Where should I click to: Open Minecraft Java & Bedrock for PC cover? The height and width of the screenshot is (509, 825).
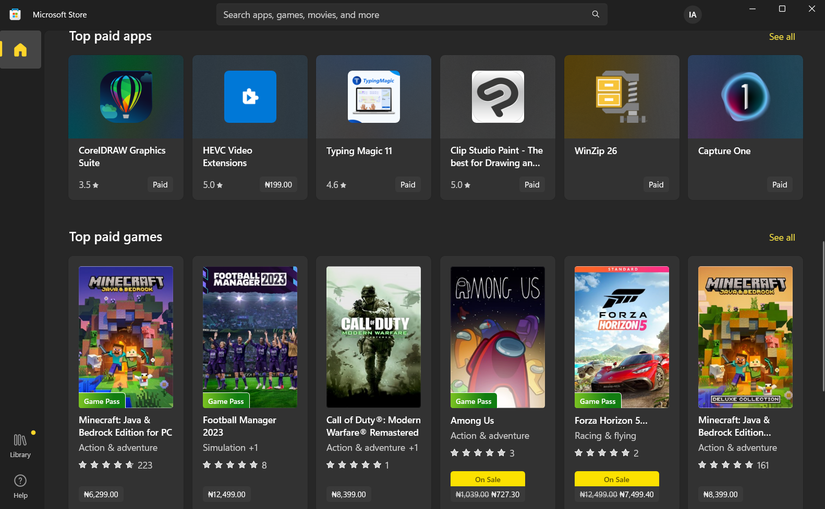point(126,337)
